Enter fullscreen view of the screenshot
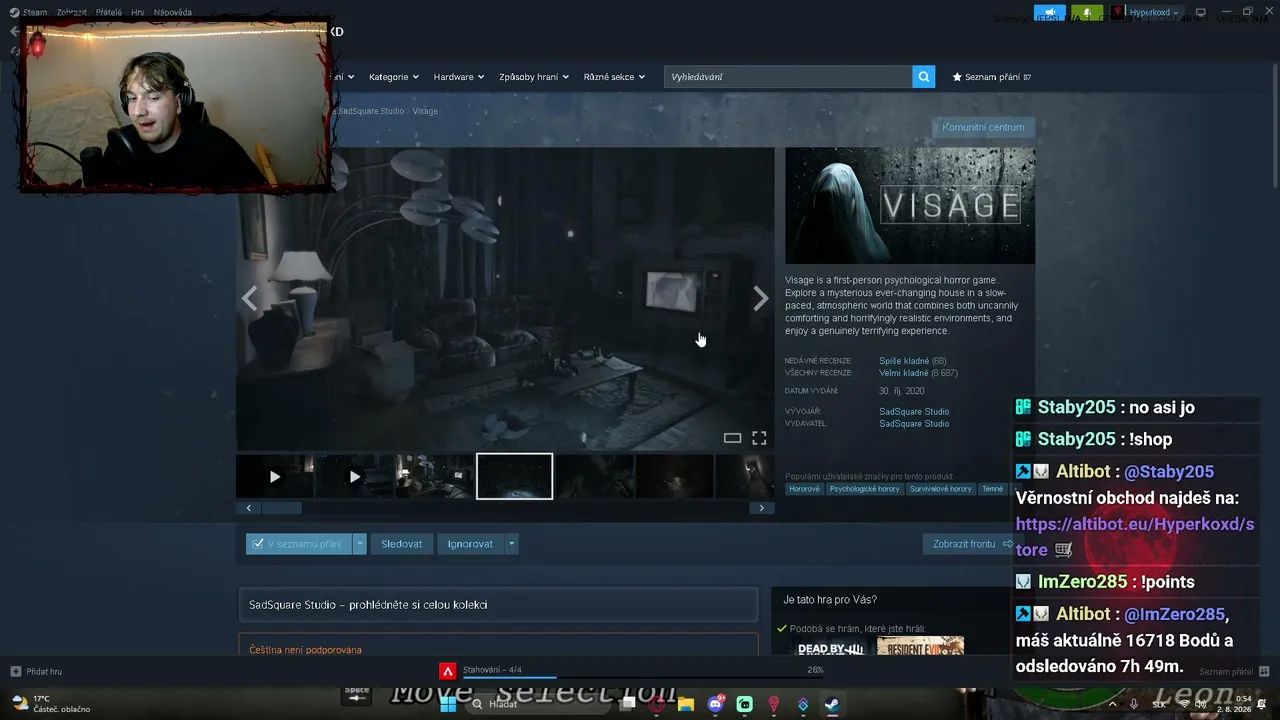 coord(759,438)
